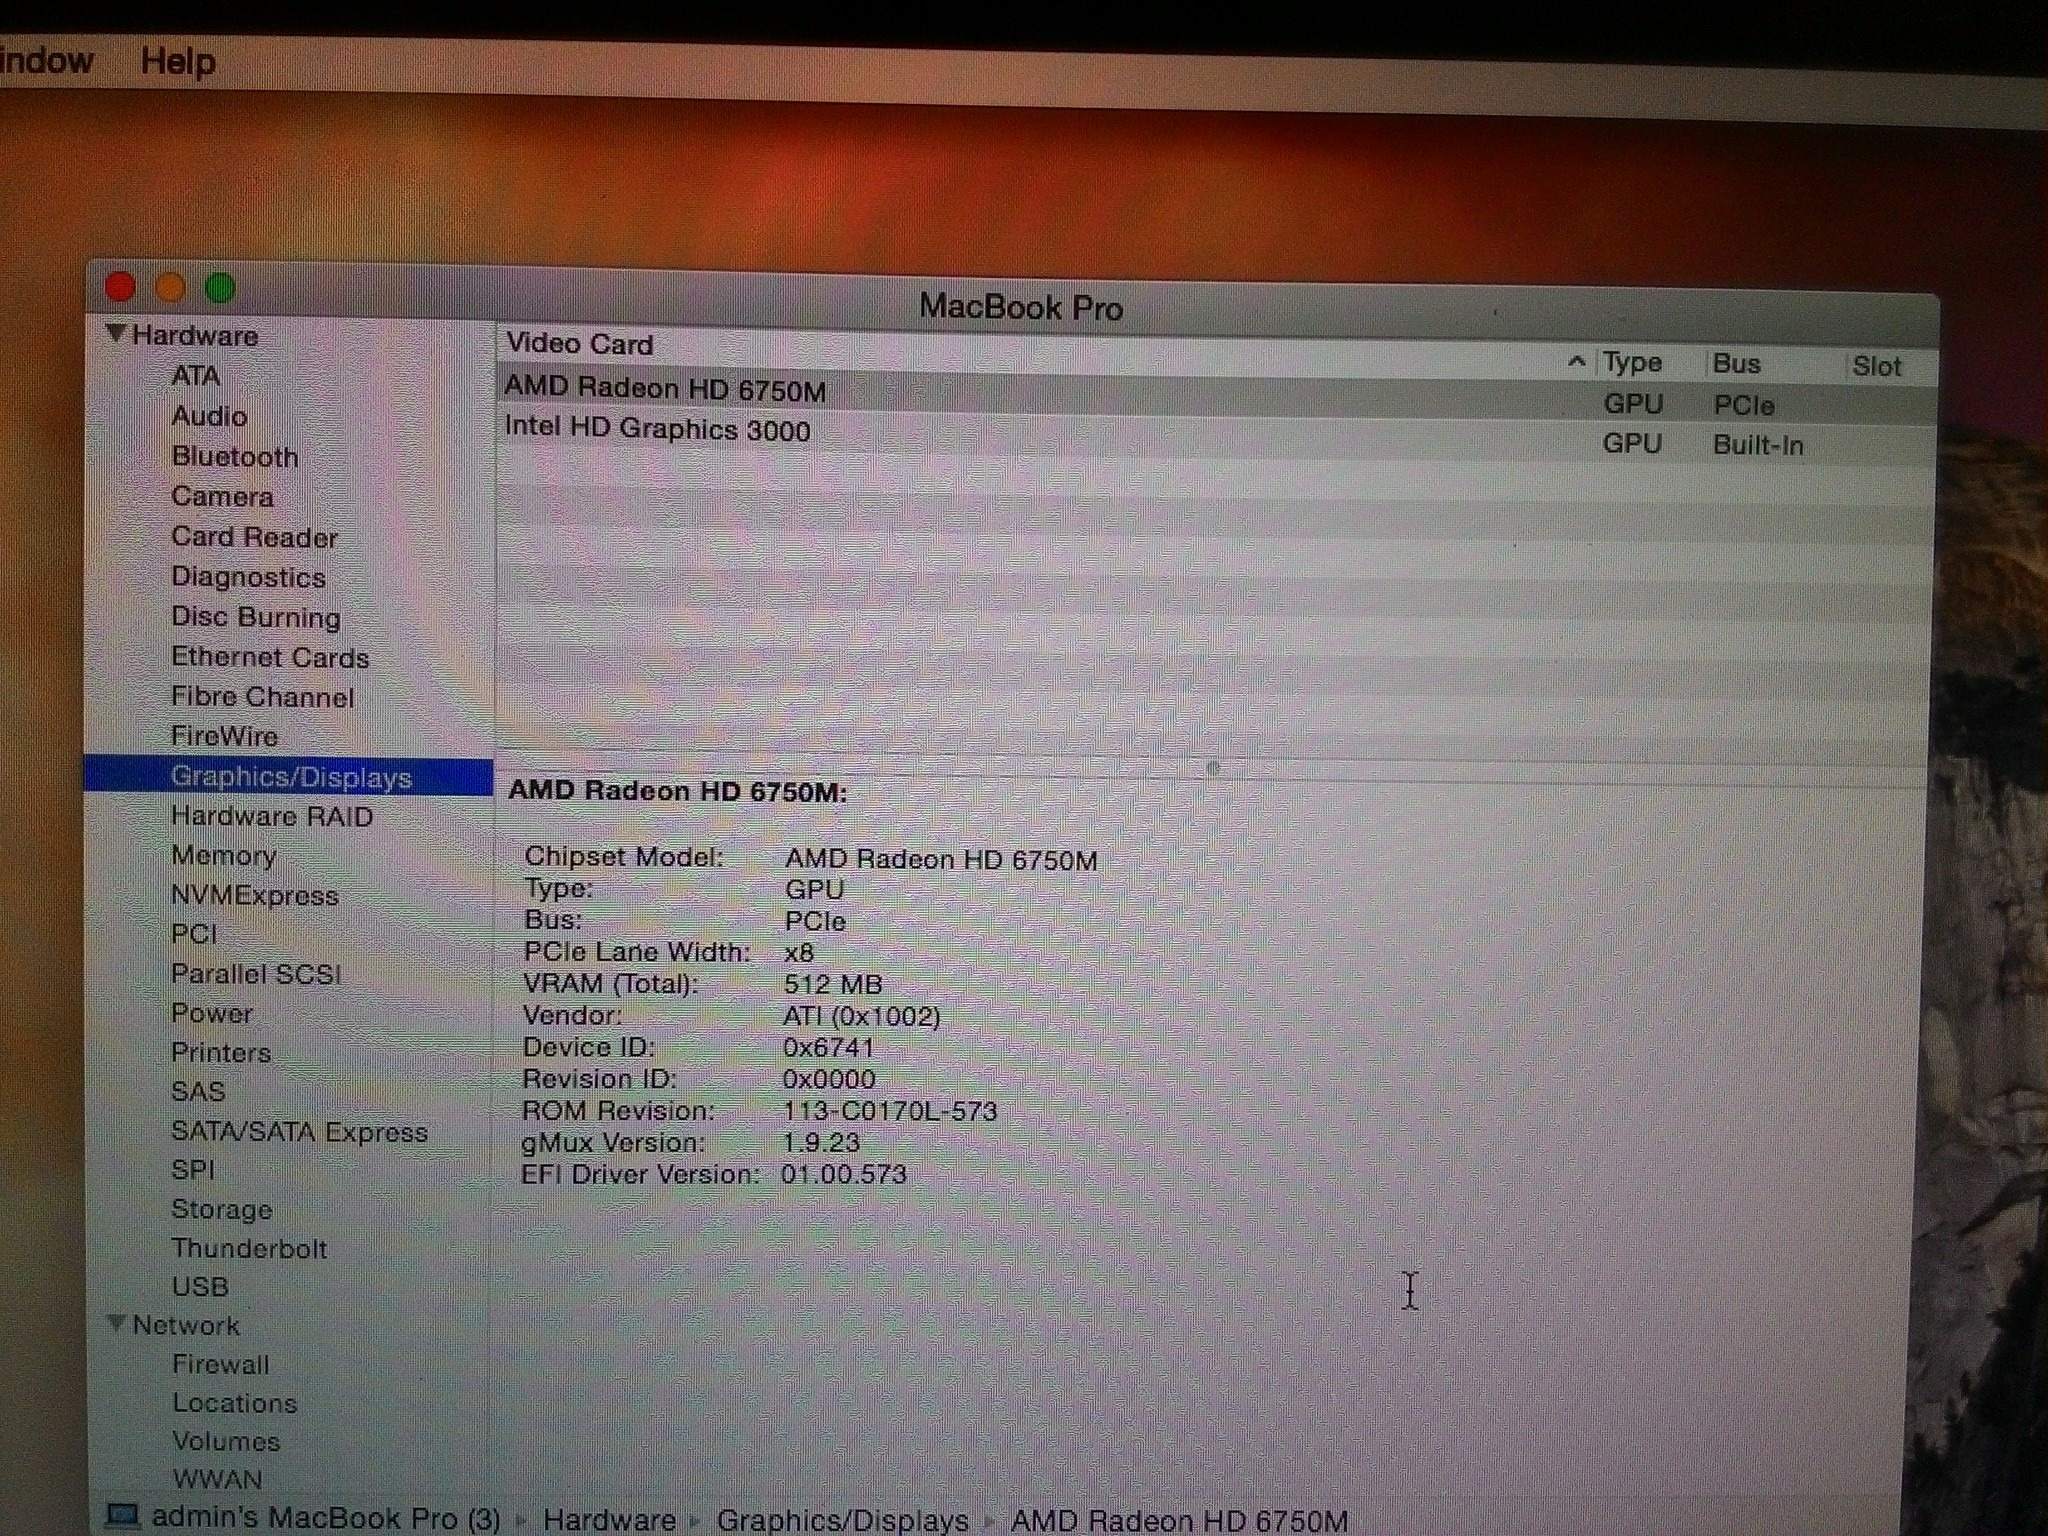Select Storage in the sidebar
2048x1536 pixels.
coord(221,1209)
